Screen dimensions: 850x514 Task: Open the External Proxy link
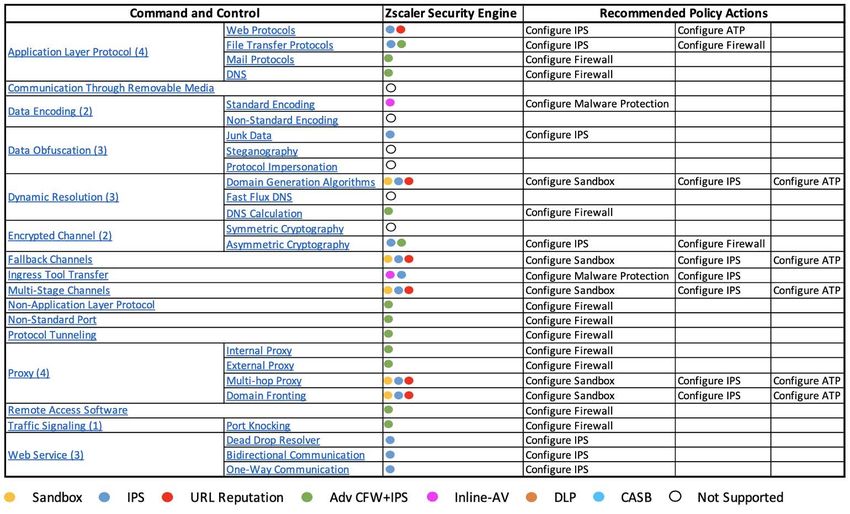click(260, 365)
